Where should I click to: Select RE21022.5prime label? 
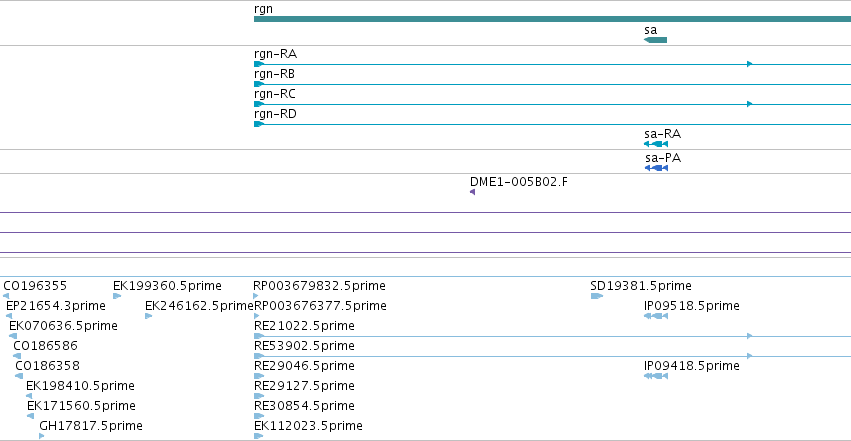click(304, 327)
